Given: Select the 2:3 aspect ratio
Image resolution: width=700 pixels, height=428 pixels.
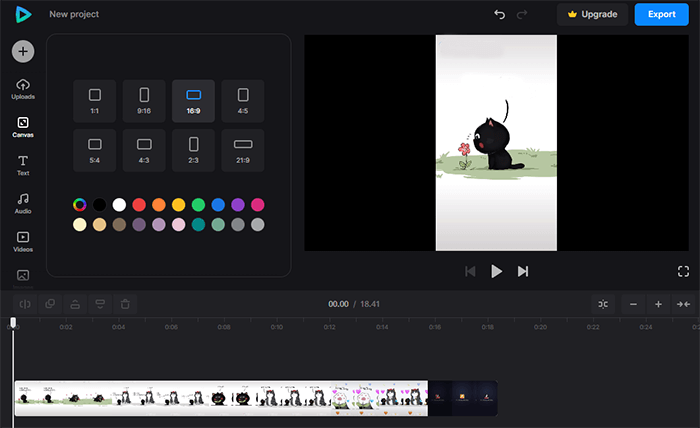Looking at the screenshot, I should 193,150.
